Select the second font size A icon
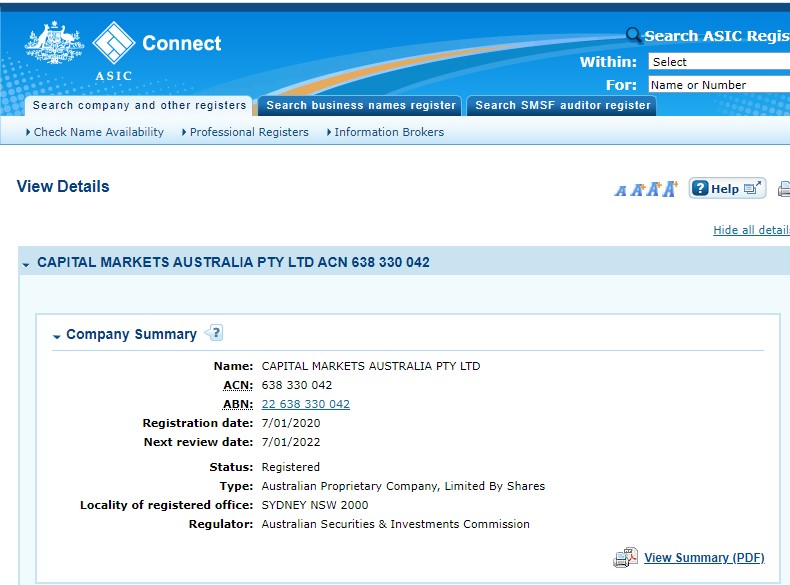 point(638,190)
